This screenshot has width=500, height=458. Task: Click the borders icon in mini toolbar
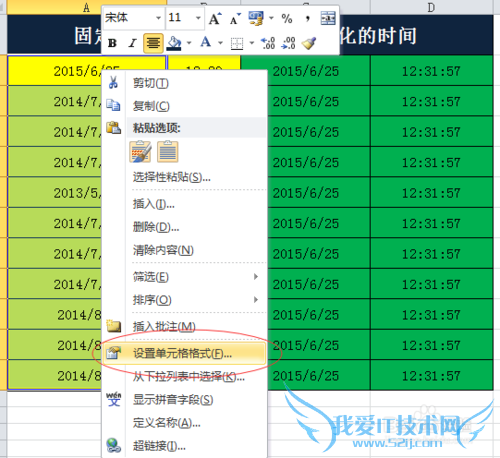(x=237, y=43)
